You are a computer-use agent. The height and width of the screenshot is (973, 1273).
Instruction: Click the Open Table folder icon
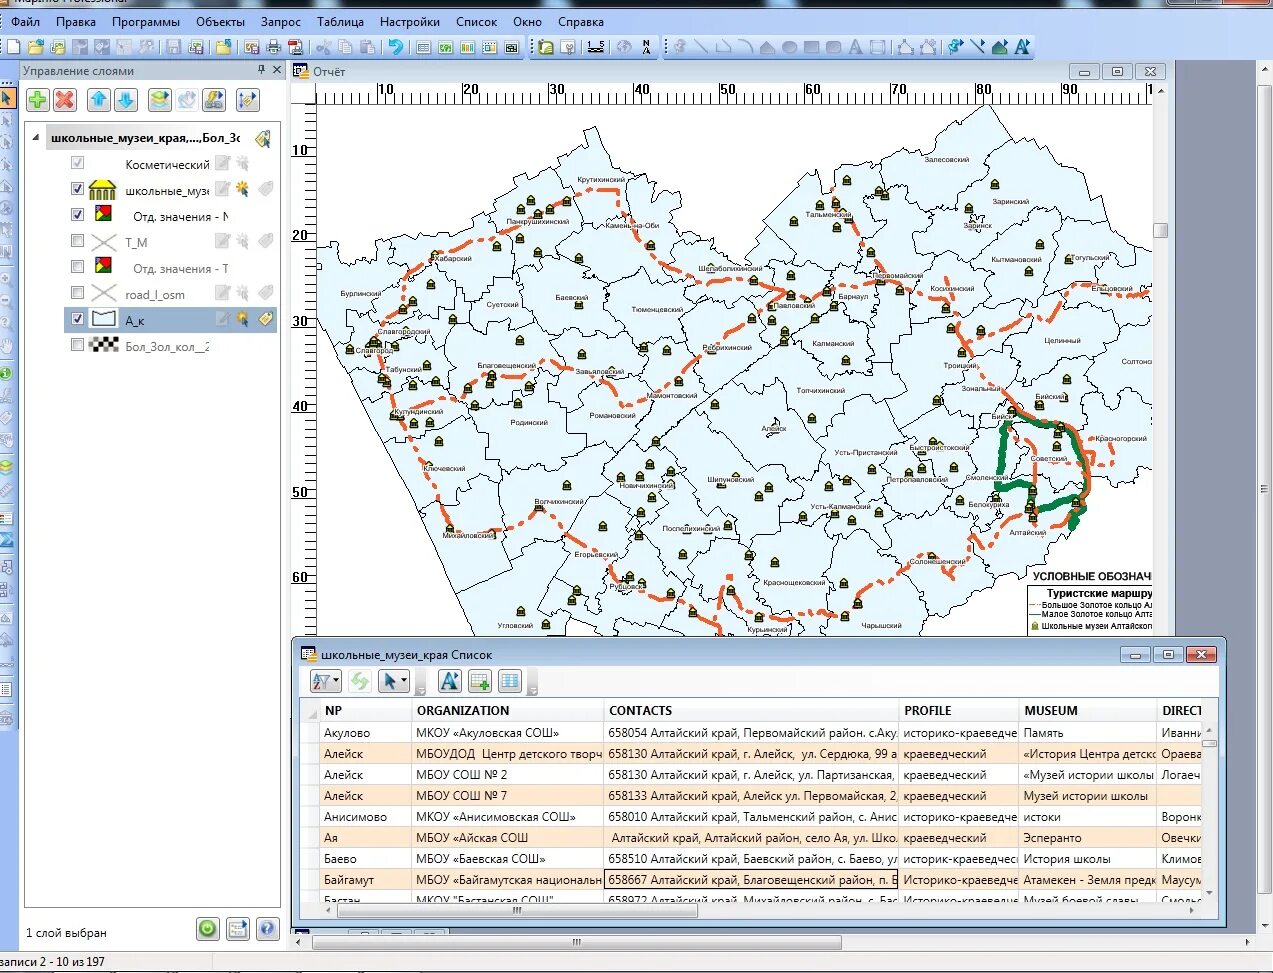35,47
